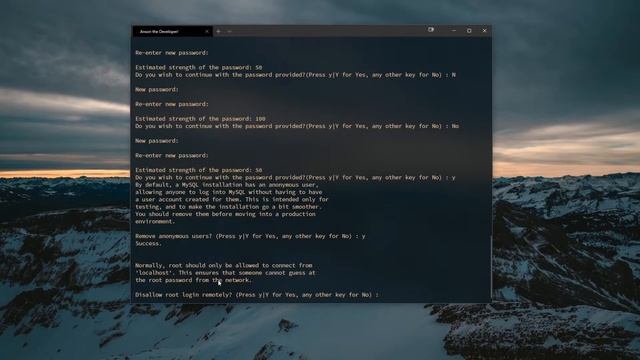640x360 pixels.
Task: Click the 'Success.' output line
Action: (149, 243)
